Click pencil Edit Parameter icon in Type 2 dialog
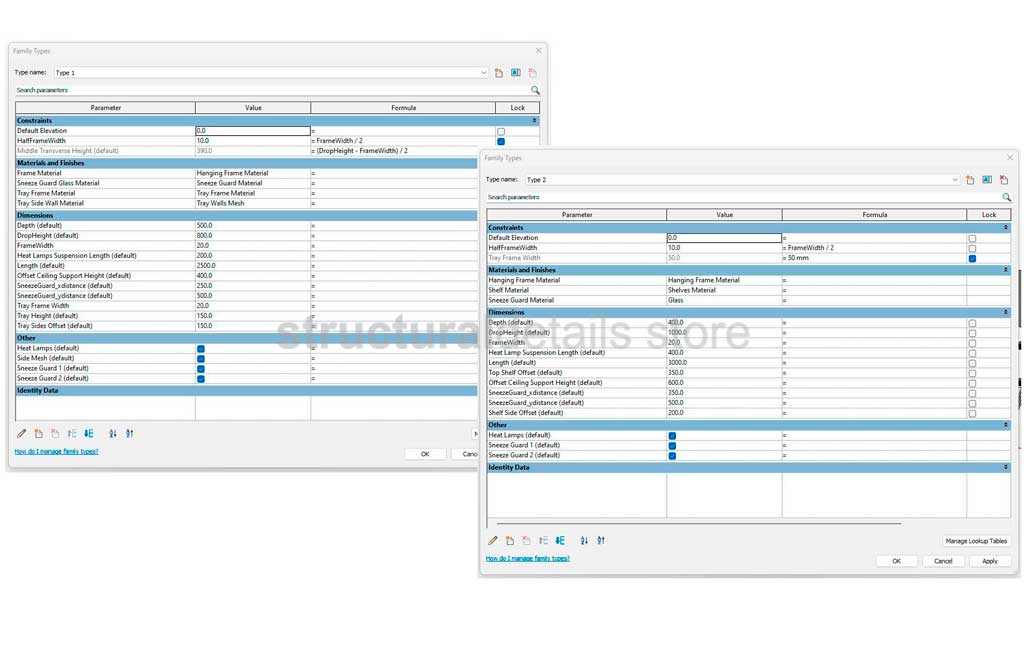The image size is (1024, 662). pyautogui.click(x=493, y=541)
